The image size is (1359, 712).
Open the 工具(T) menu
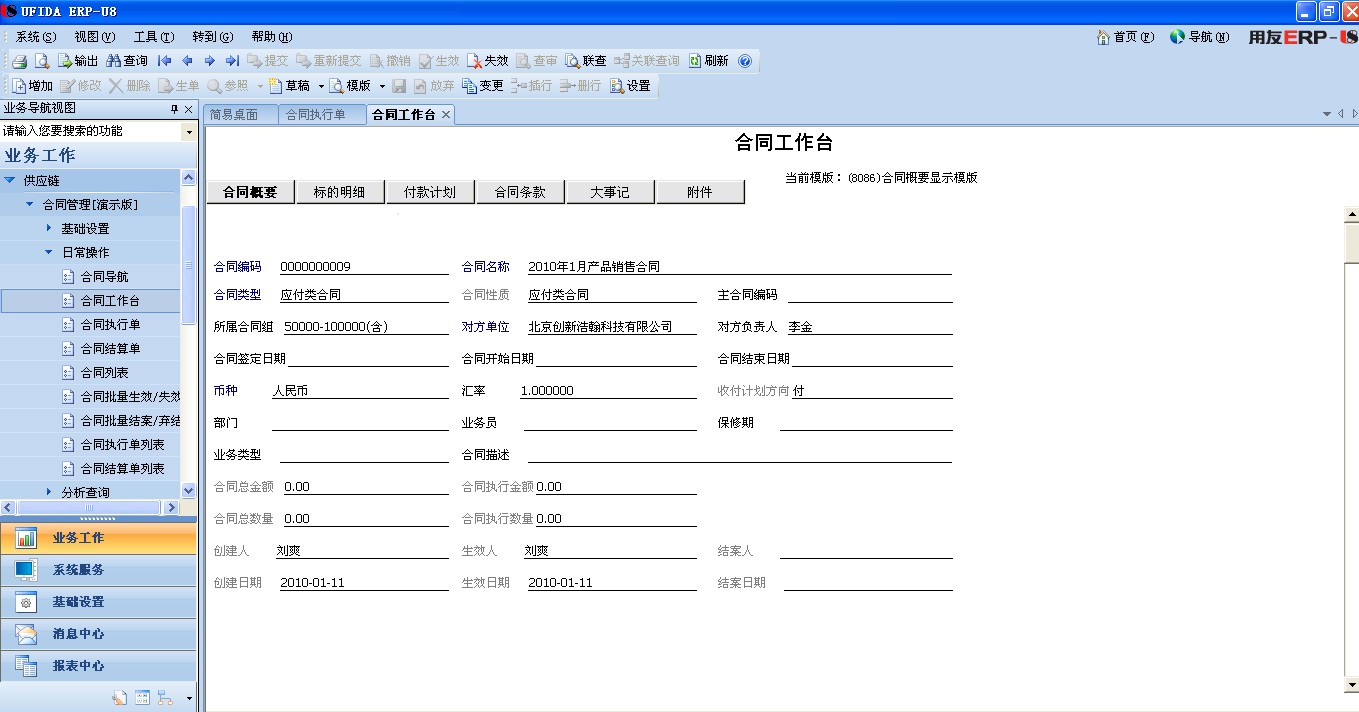click(x=154, y=37)
